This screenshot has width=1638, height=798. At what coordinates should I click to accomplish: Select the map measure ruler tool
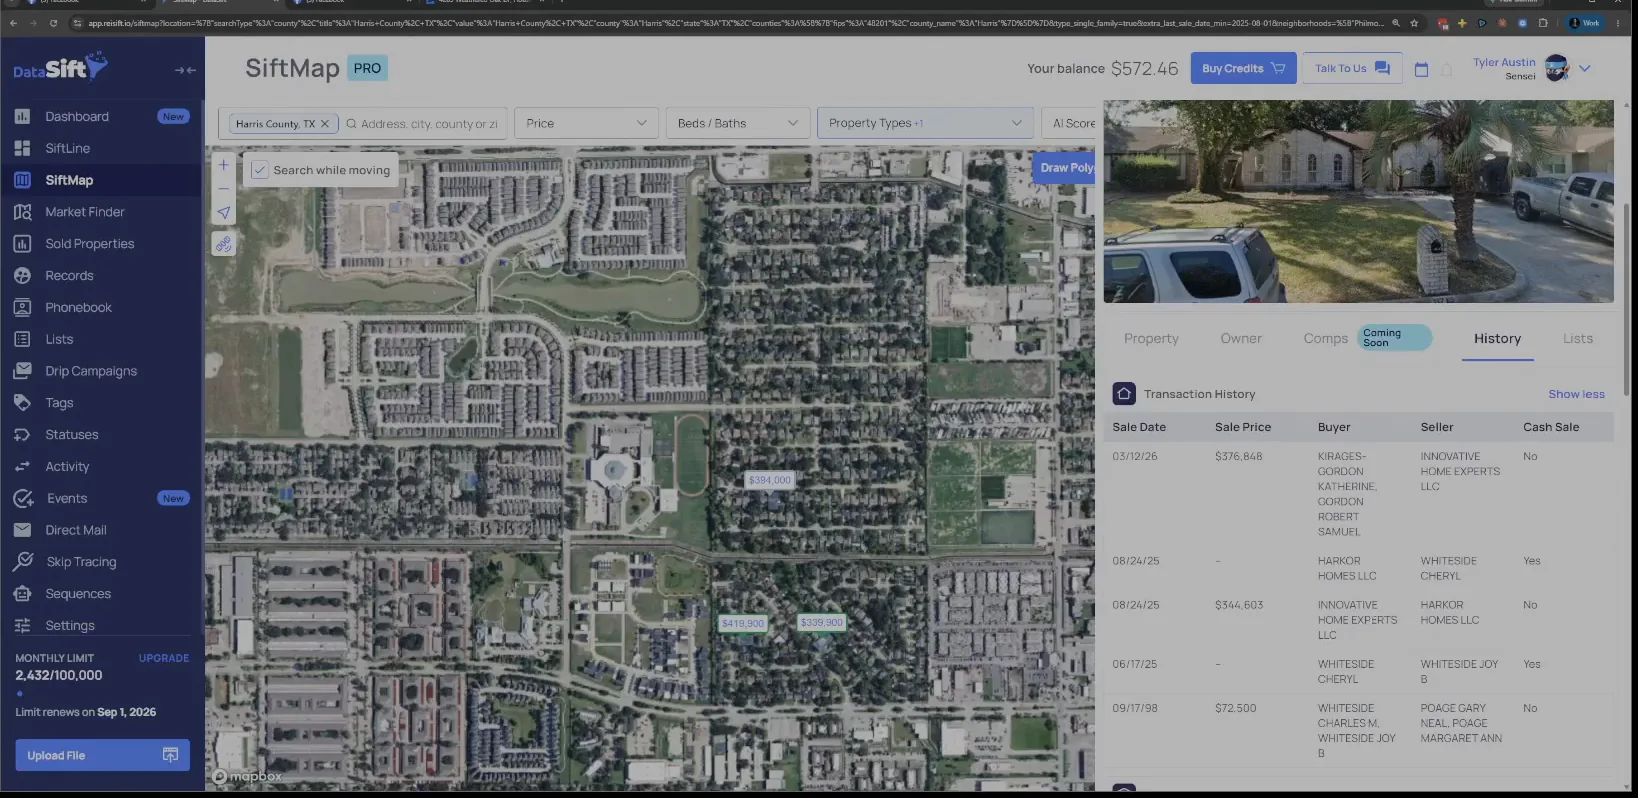click(224, 244)
